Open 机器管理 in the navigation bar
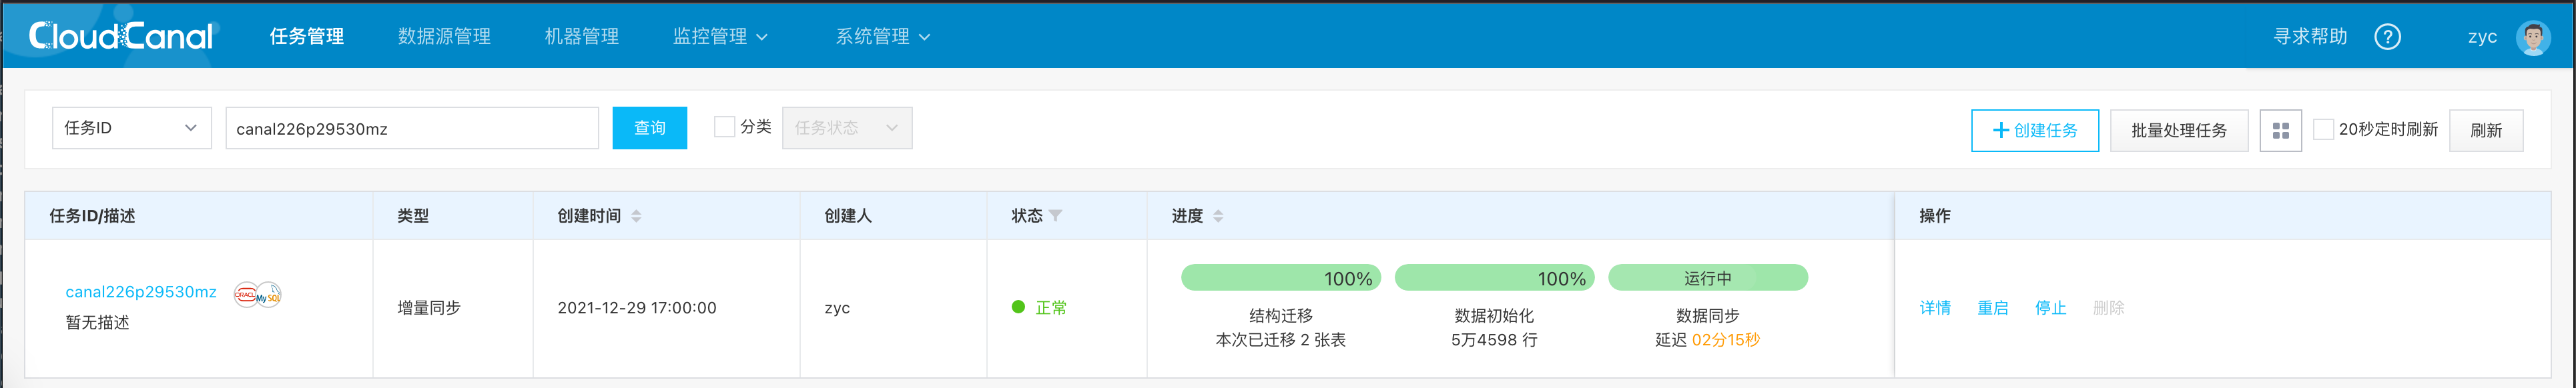Image resolution: width=2576 pixels, height=388 pixels. [x=581, y=37]
